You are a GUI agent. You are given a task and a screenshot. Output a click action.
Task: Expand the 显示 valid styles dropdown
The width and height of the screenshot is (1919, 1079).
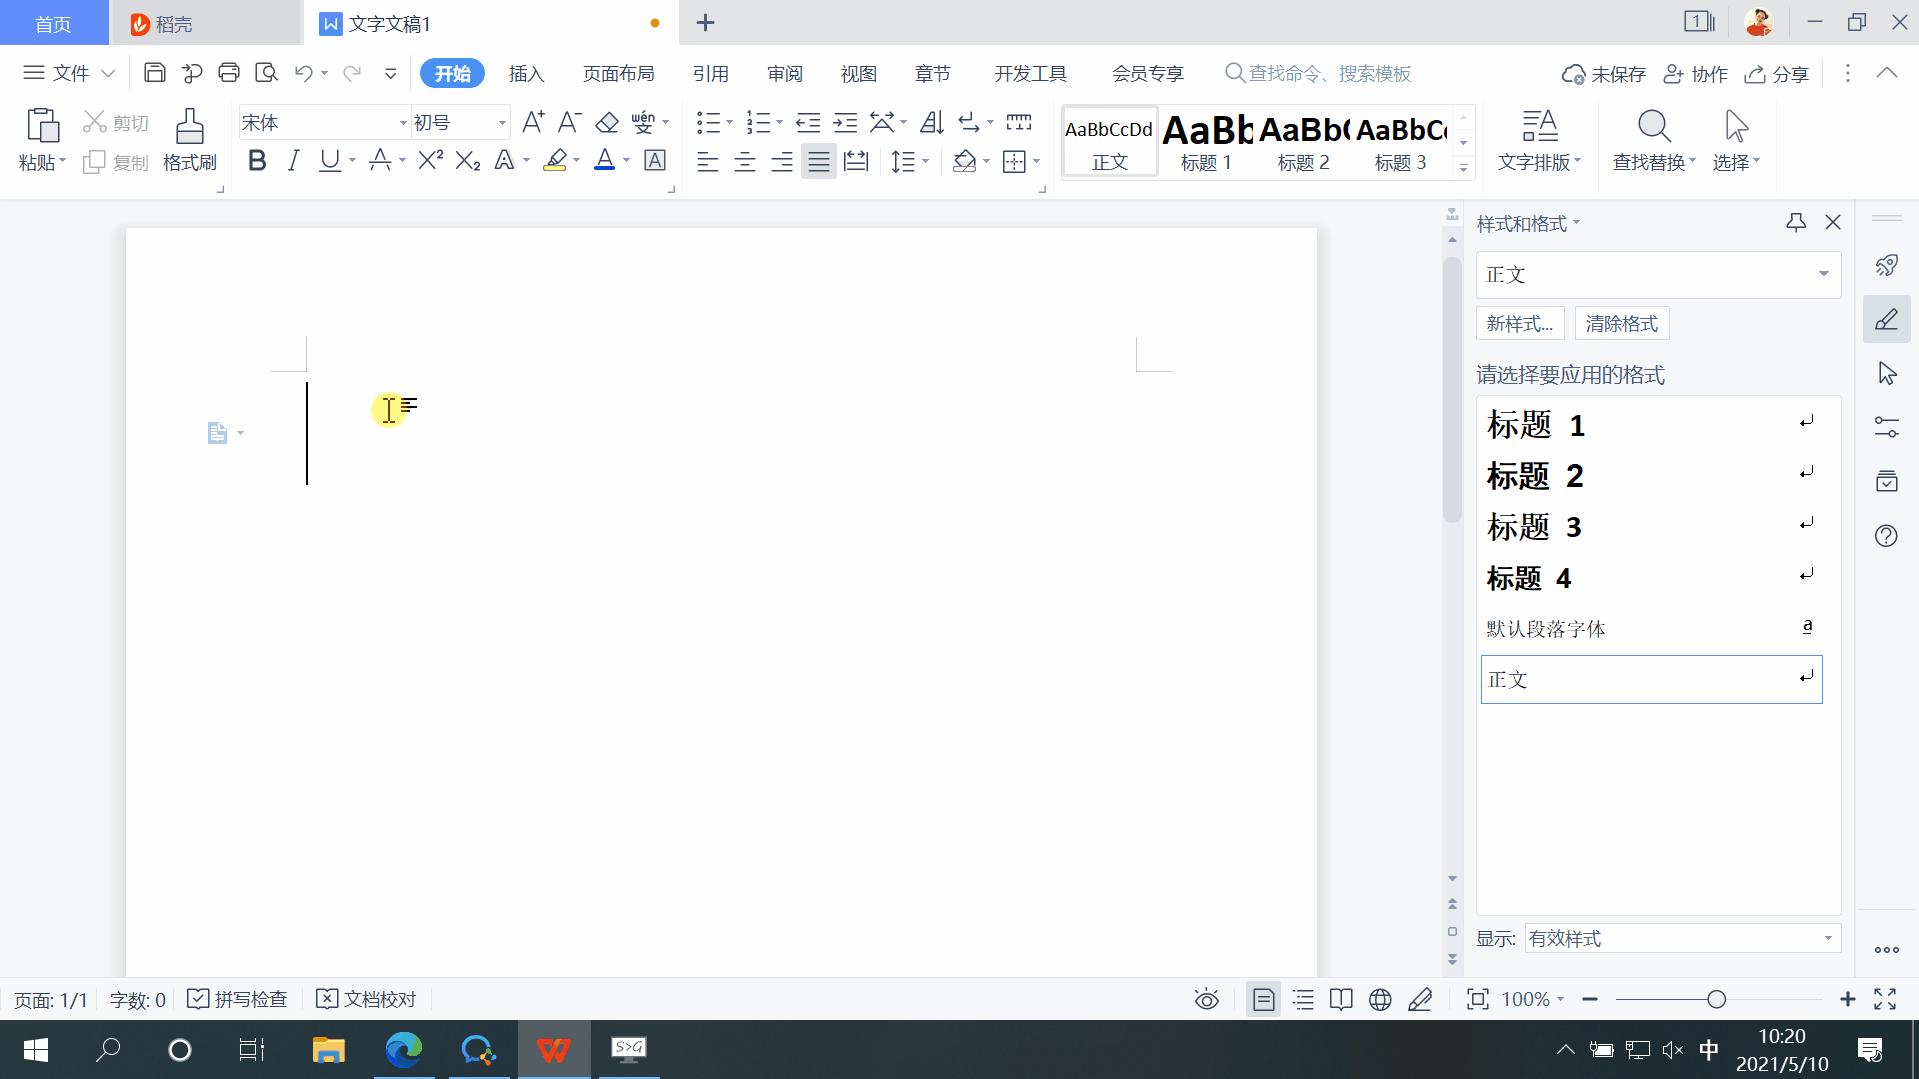click(x=1827, y=938)
